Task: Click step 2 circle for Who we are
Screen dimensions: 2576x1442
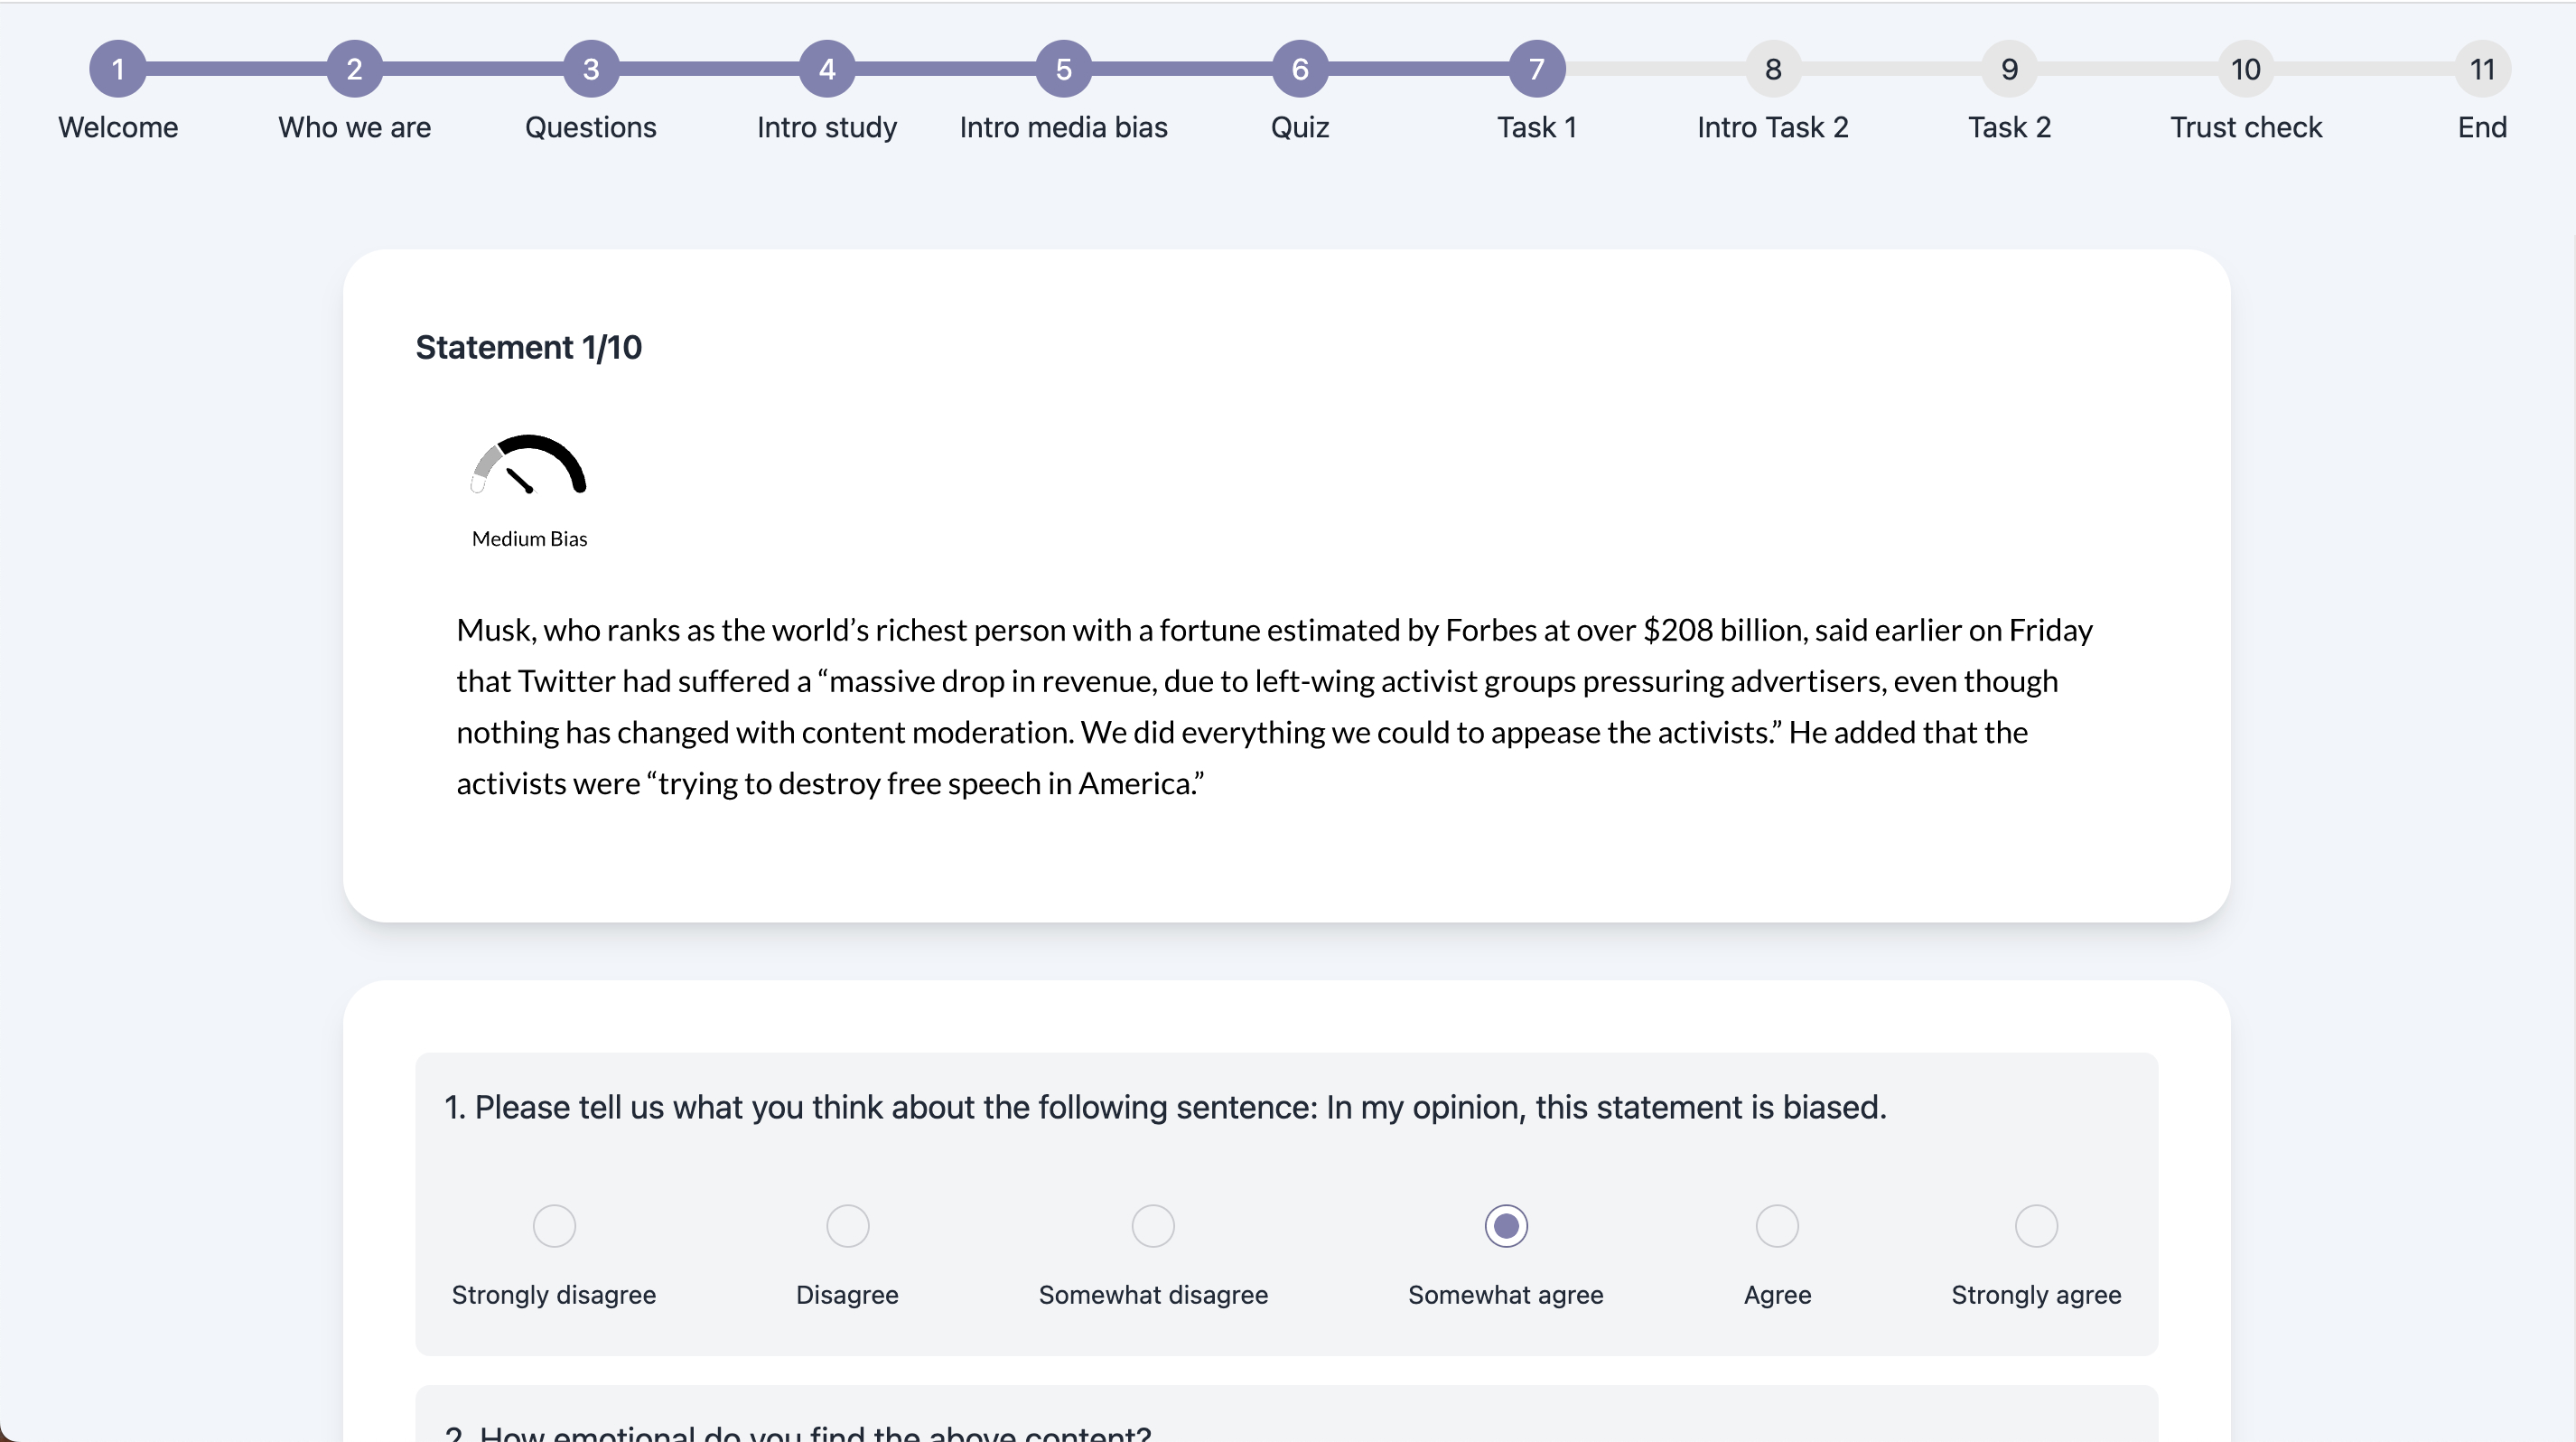Action: click(x=354, y=69)
